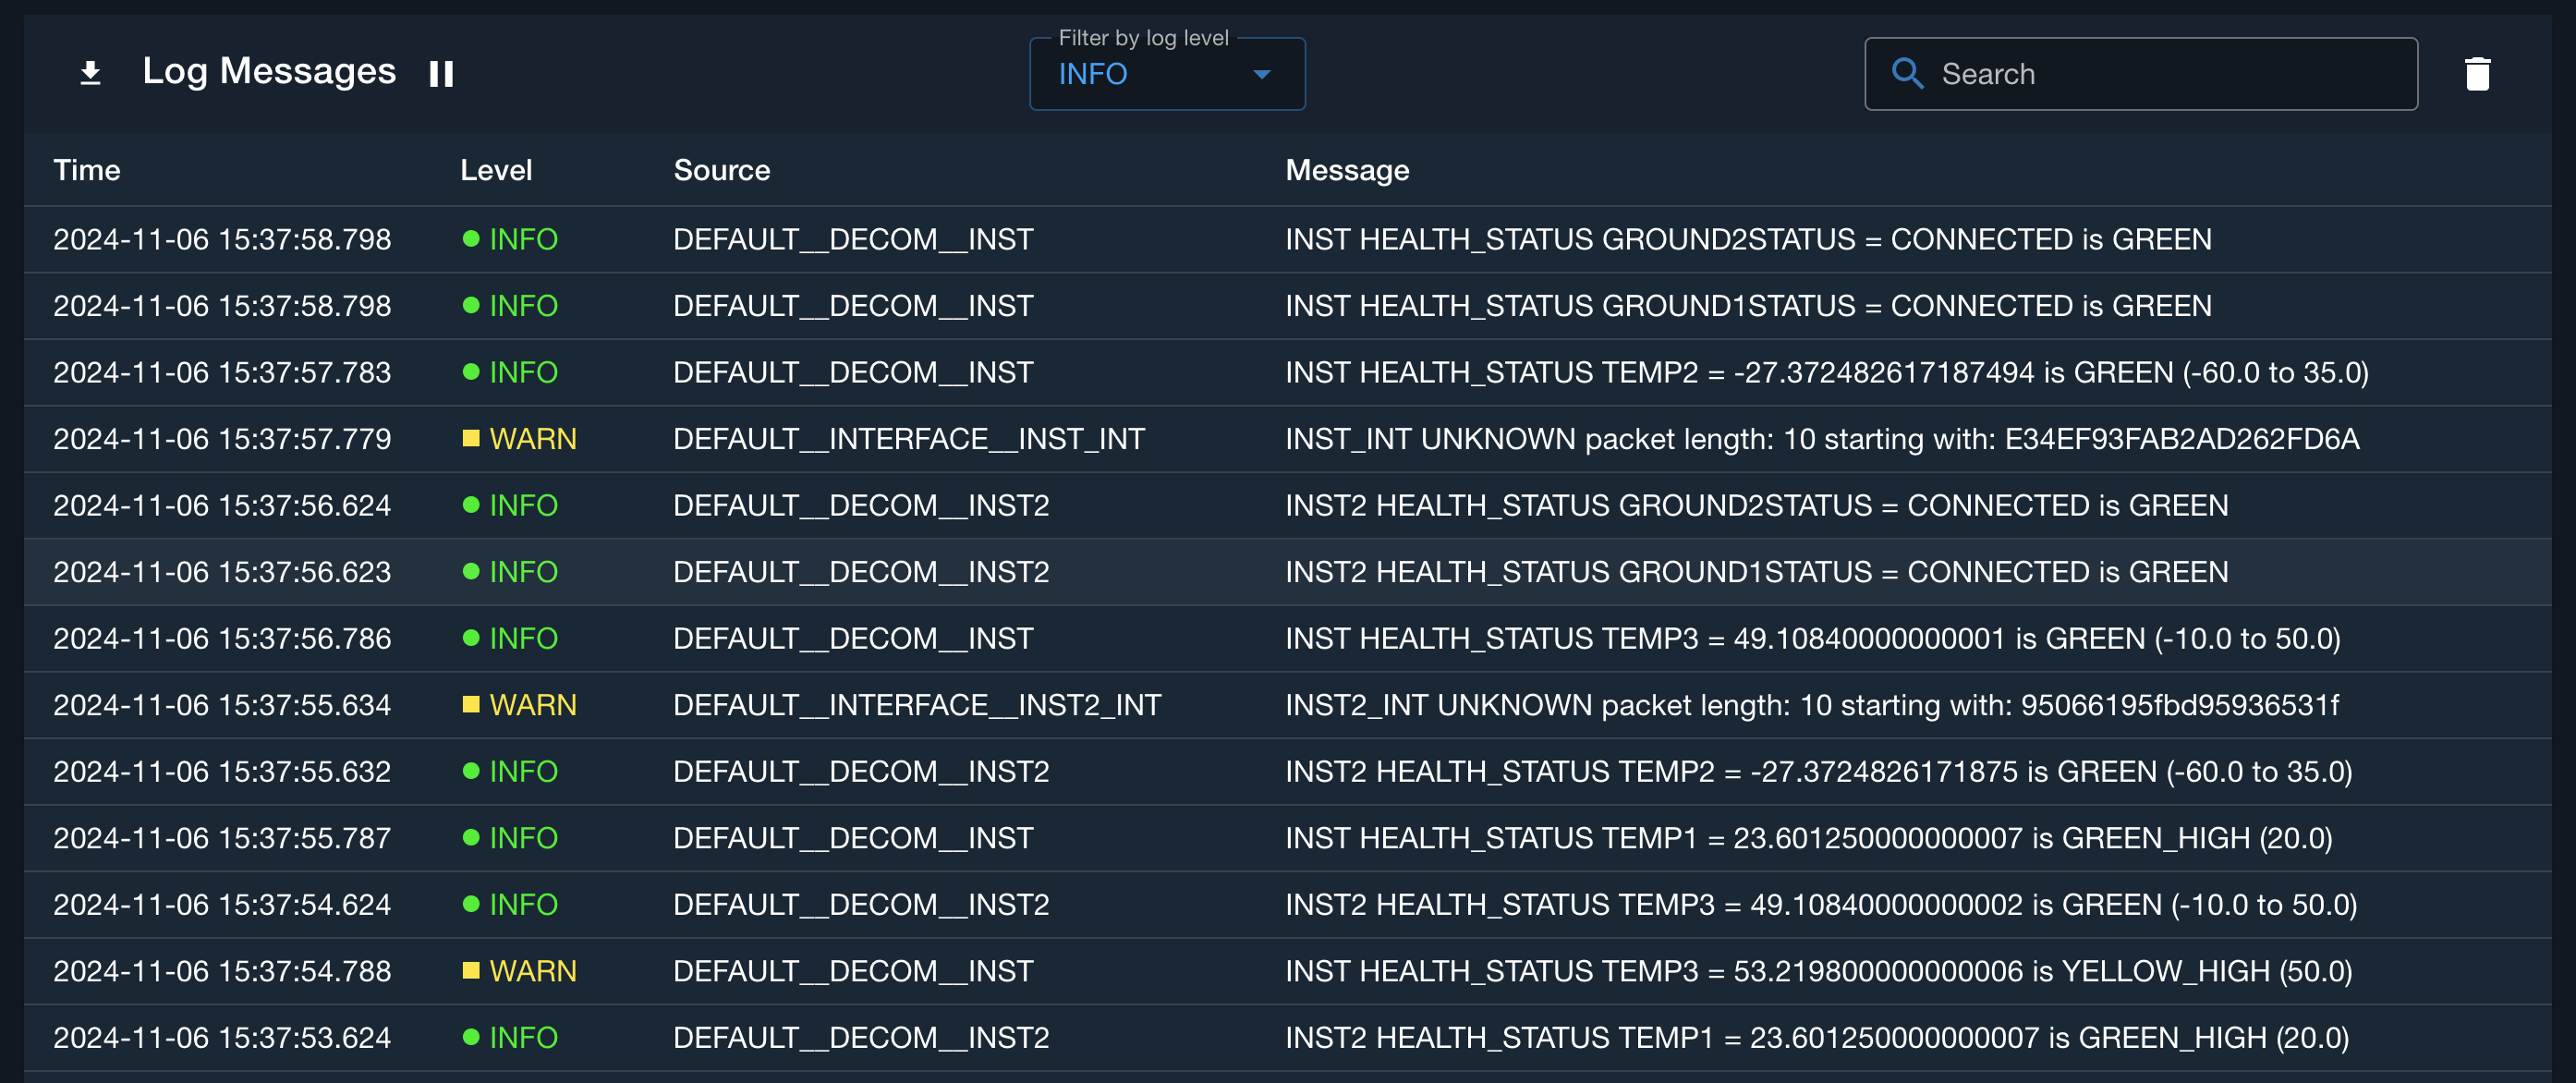Viewport: 2576px width, 1083px height.
Task: Click message INST GROUND1STATUS = CONNECTED is GREEN
Action: click(1748, 306)
